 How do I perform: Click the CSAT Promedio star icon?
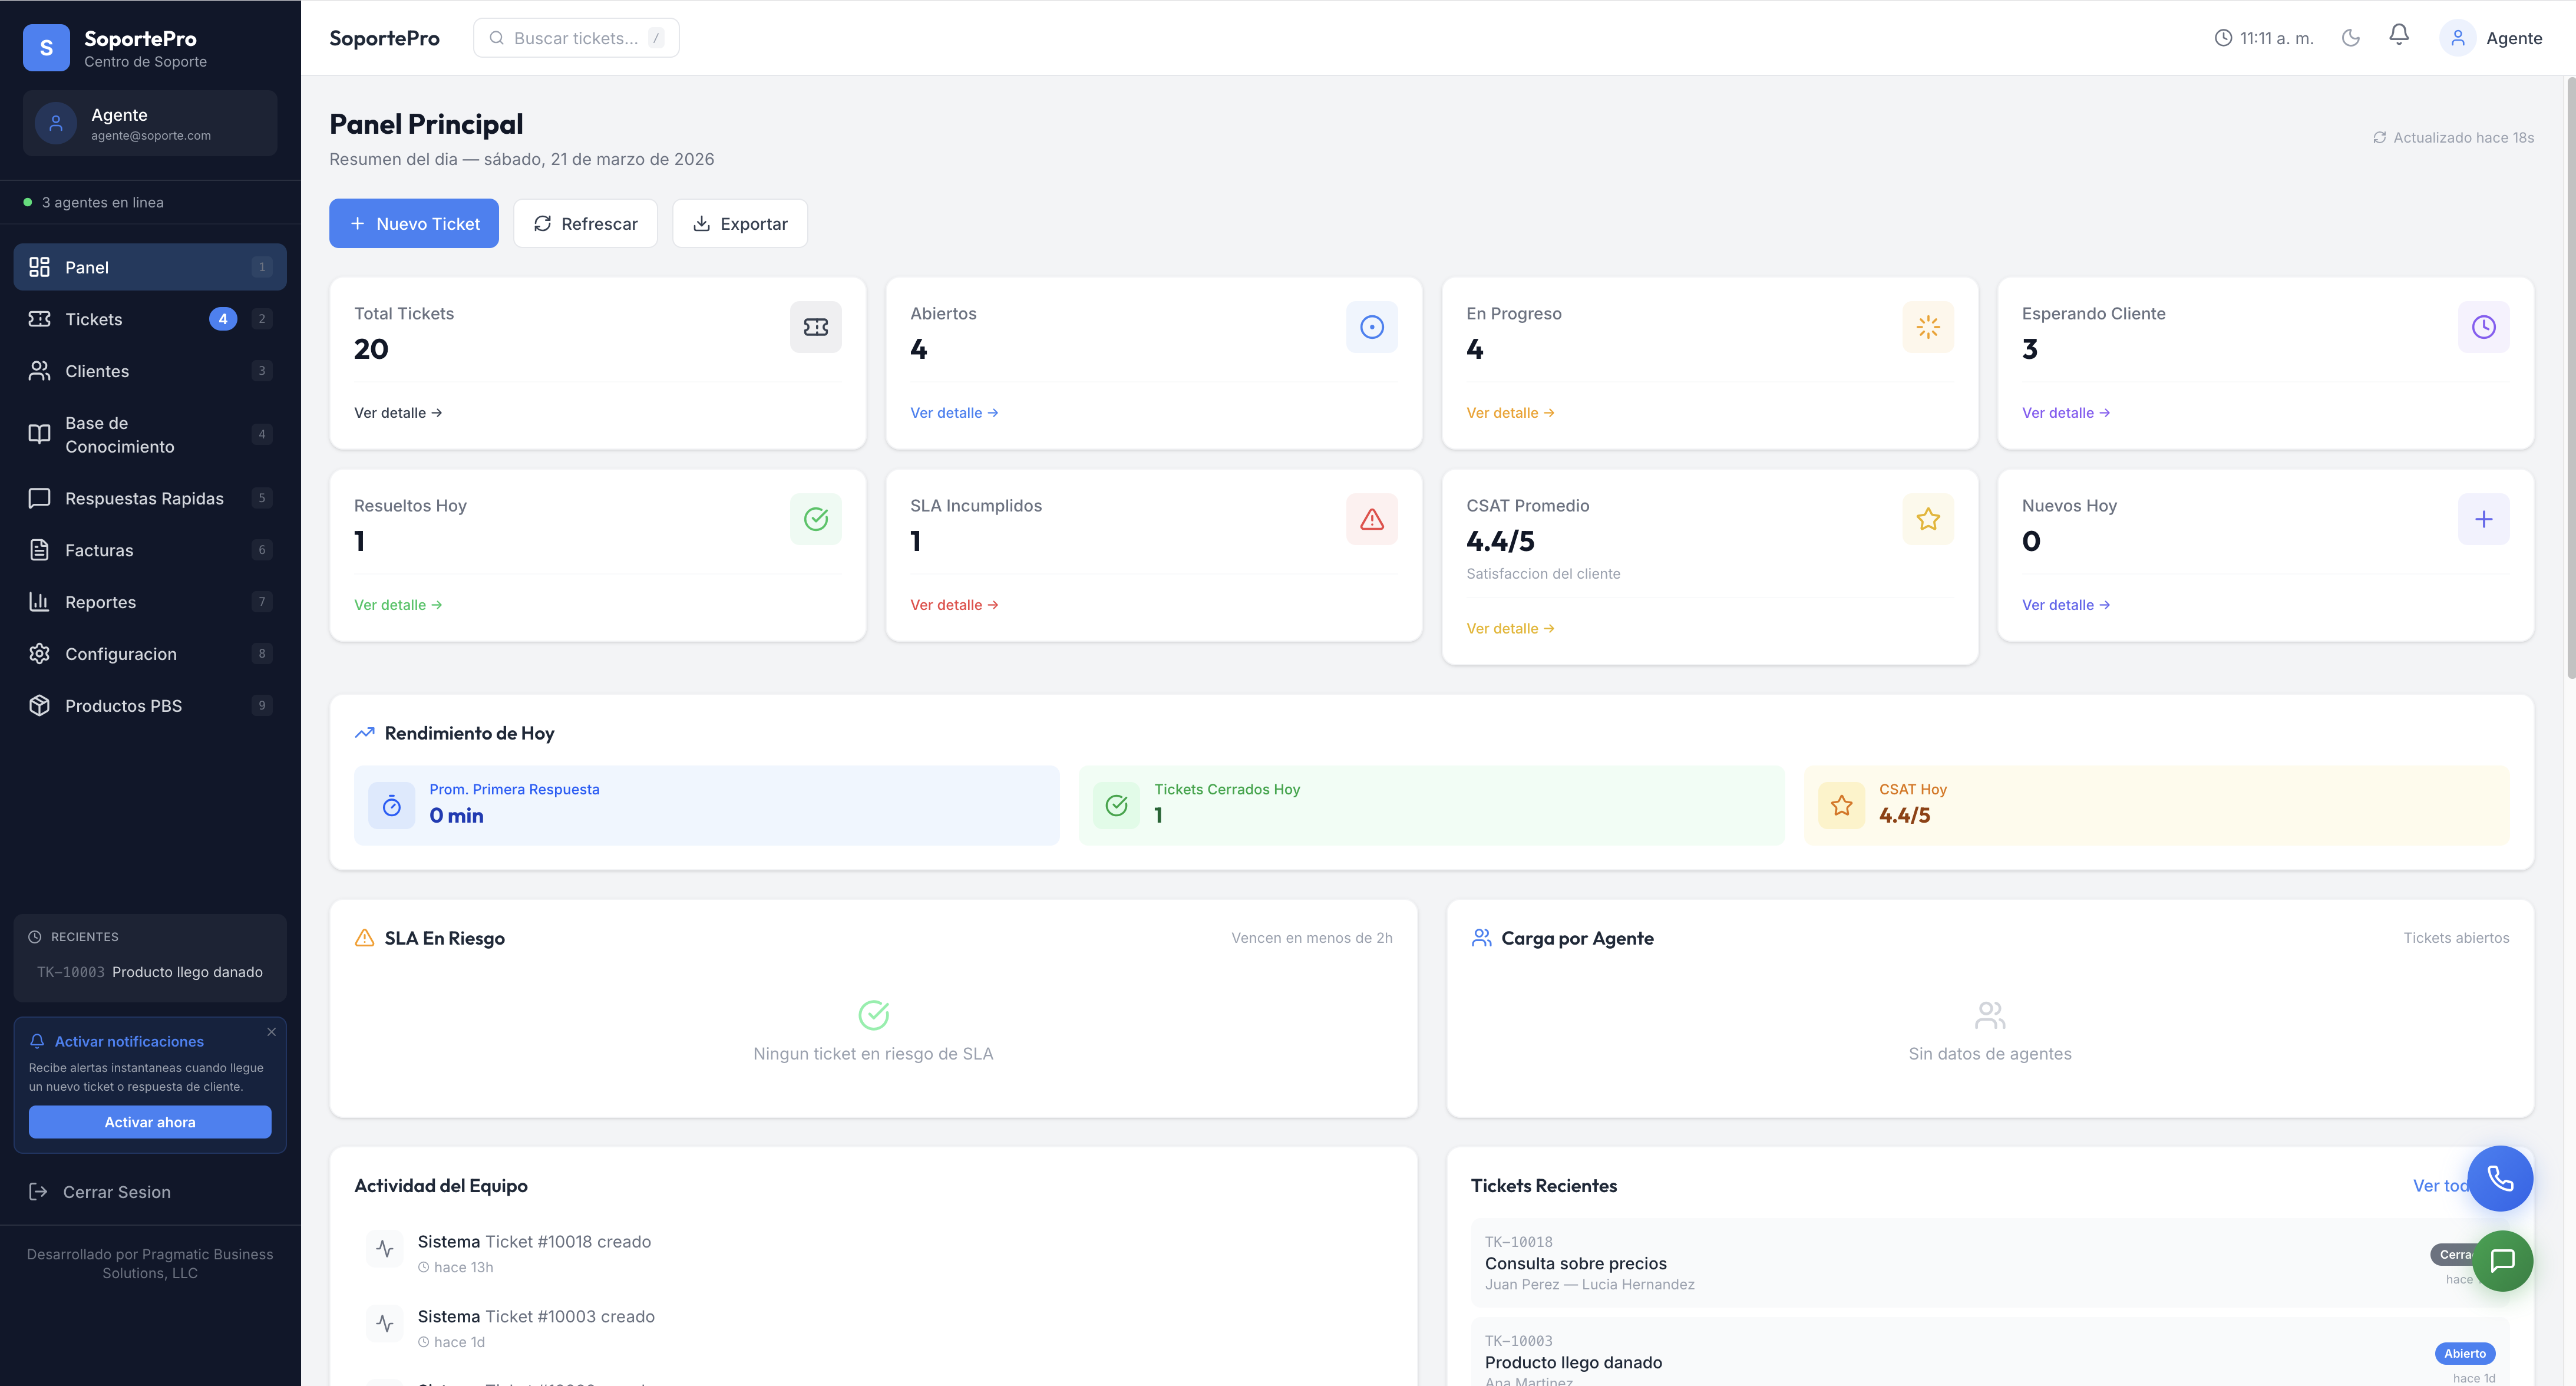1927,519
